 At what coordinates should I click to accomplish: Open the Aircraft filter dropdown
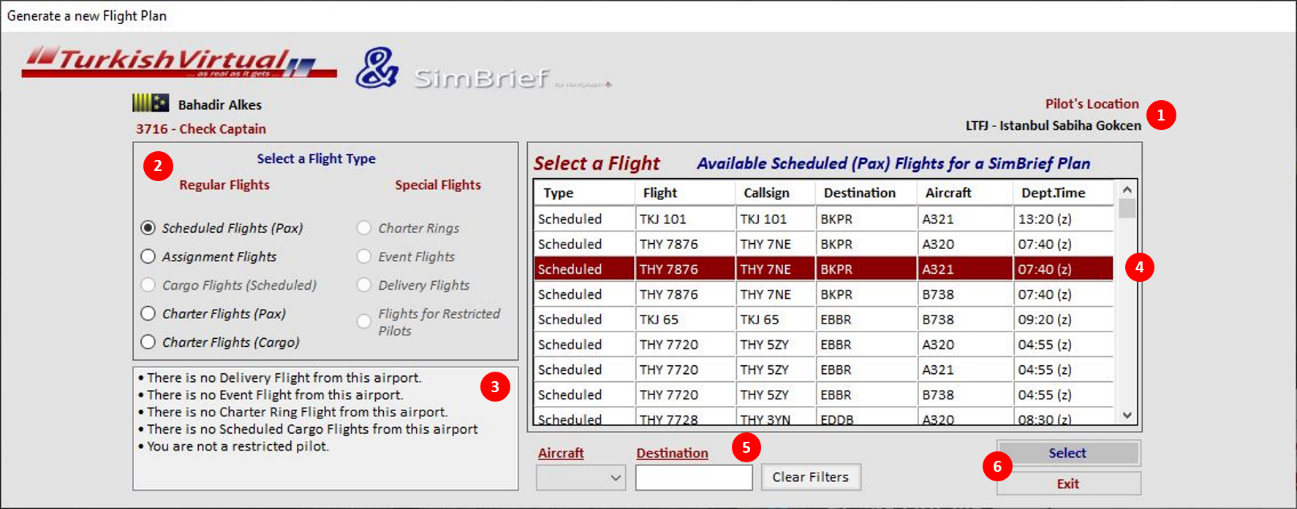pos(580,478)
